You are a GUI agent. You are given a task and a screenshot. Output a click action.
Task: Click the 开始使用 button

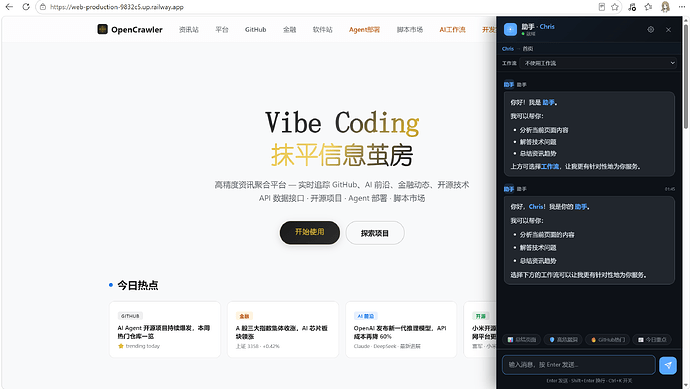coord(310,232)
